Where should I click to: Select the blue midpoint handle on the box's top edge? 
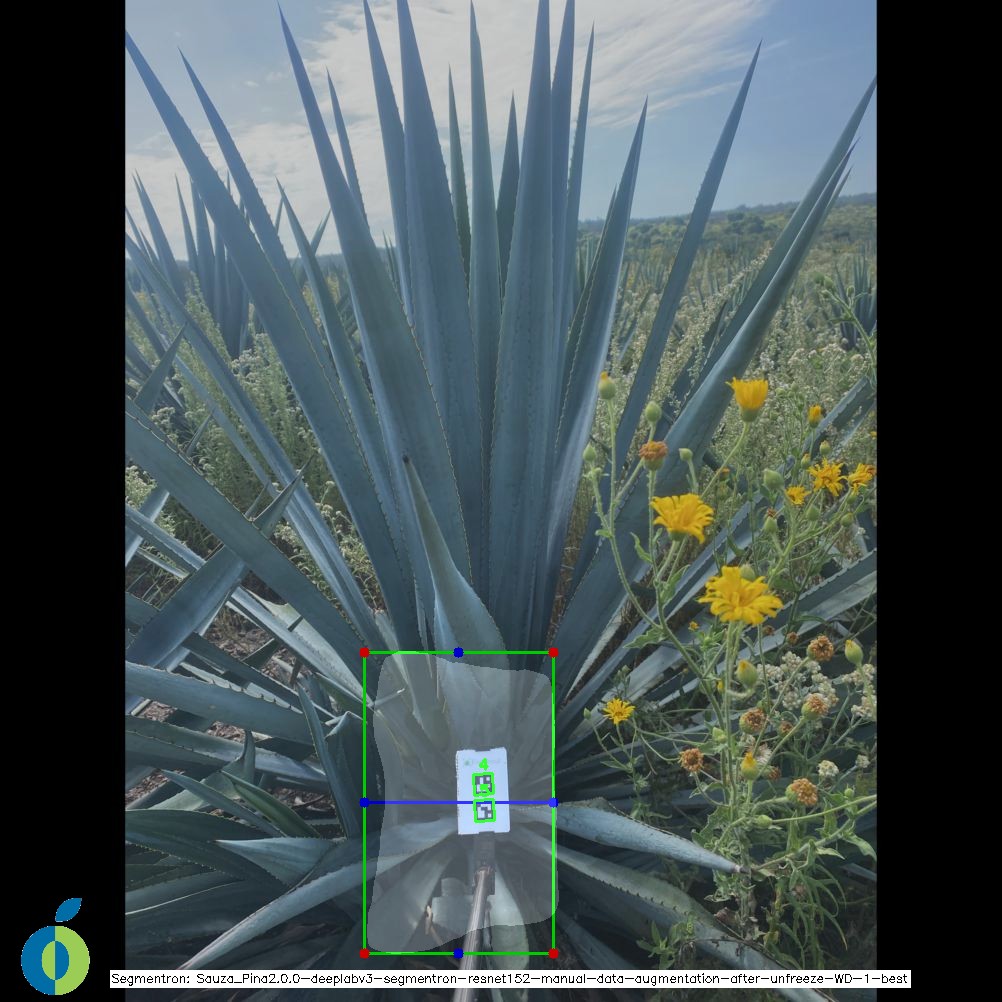pyautogui.click(x=458, y=652)
